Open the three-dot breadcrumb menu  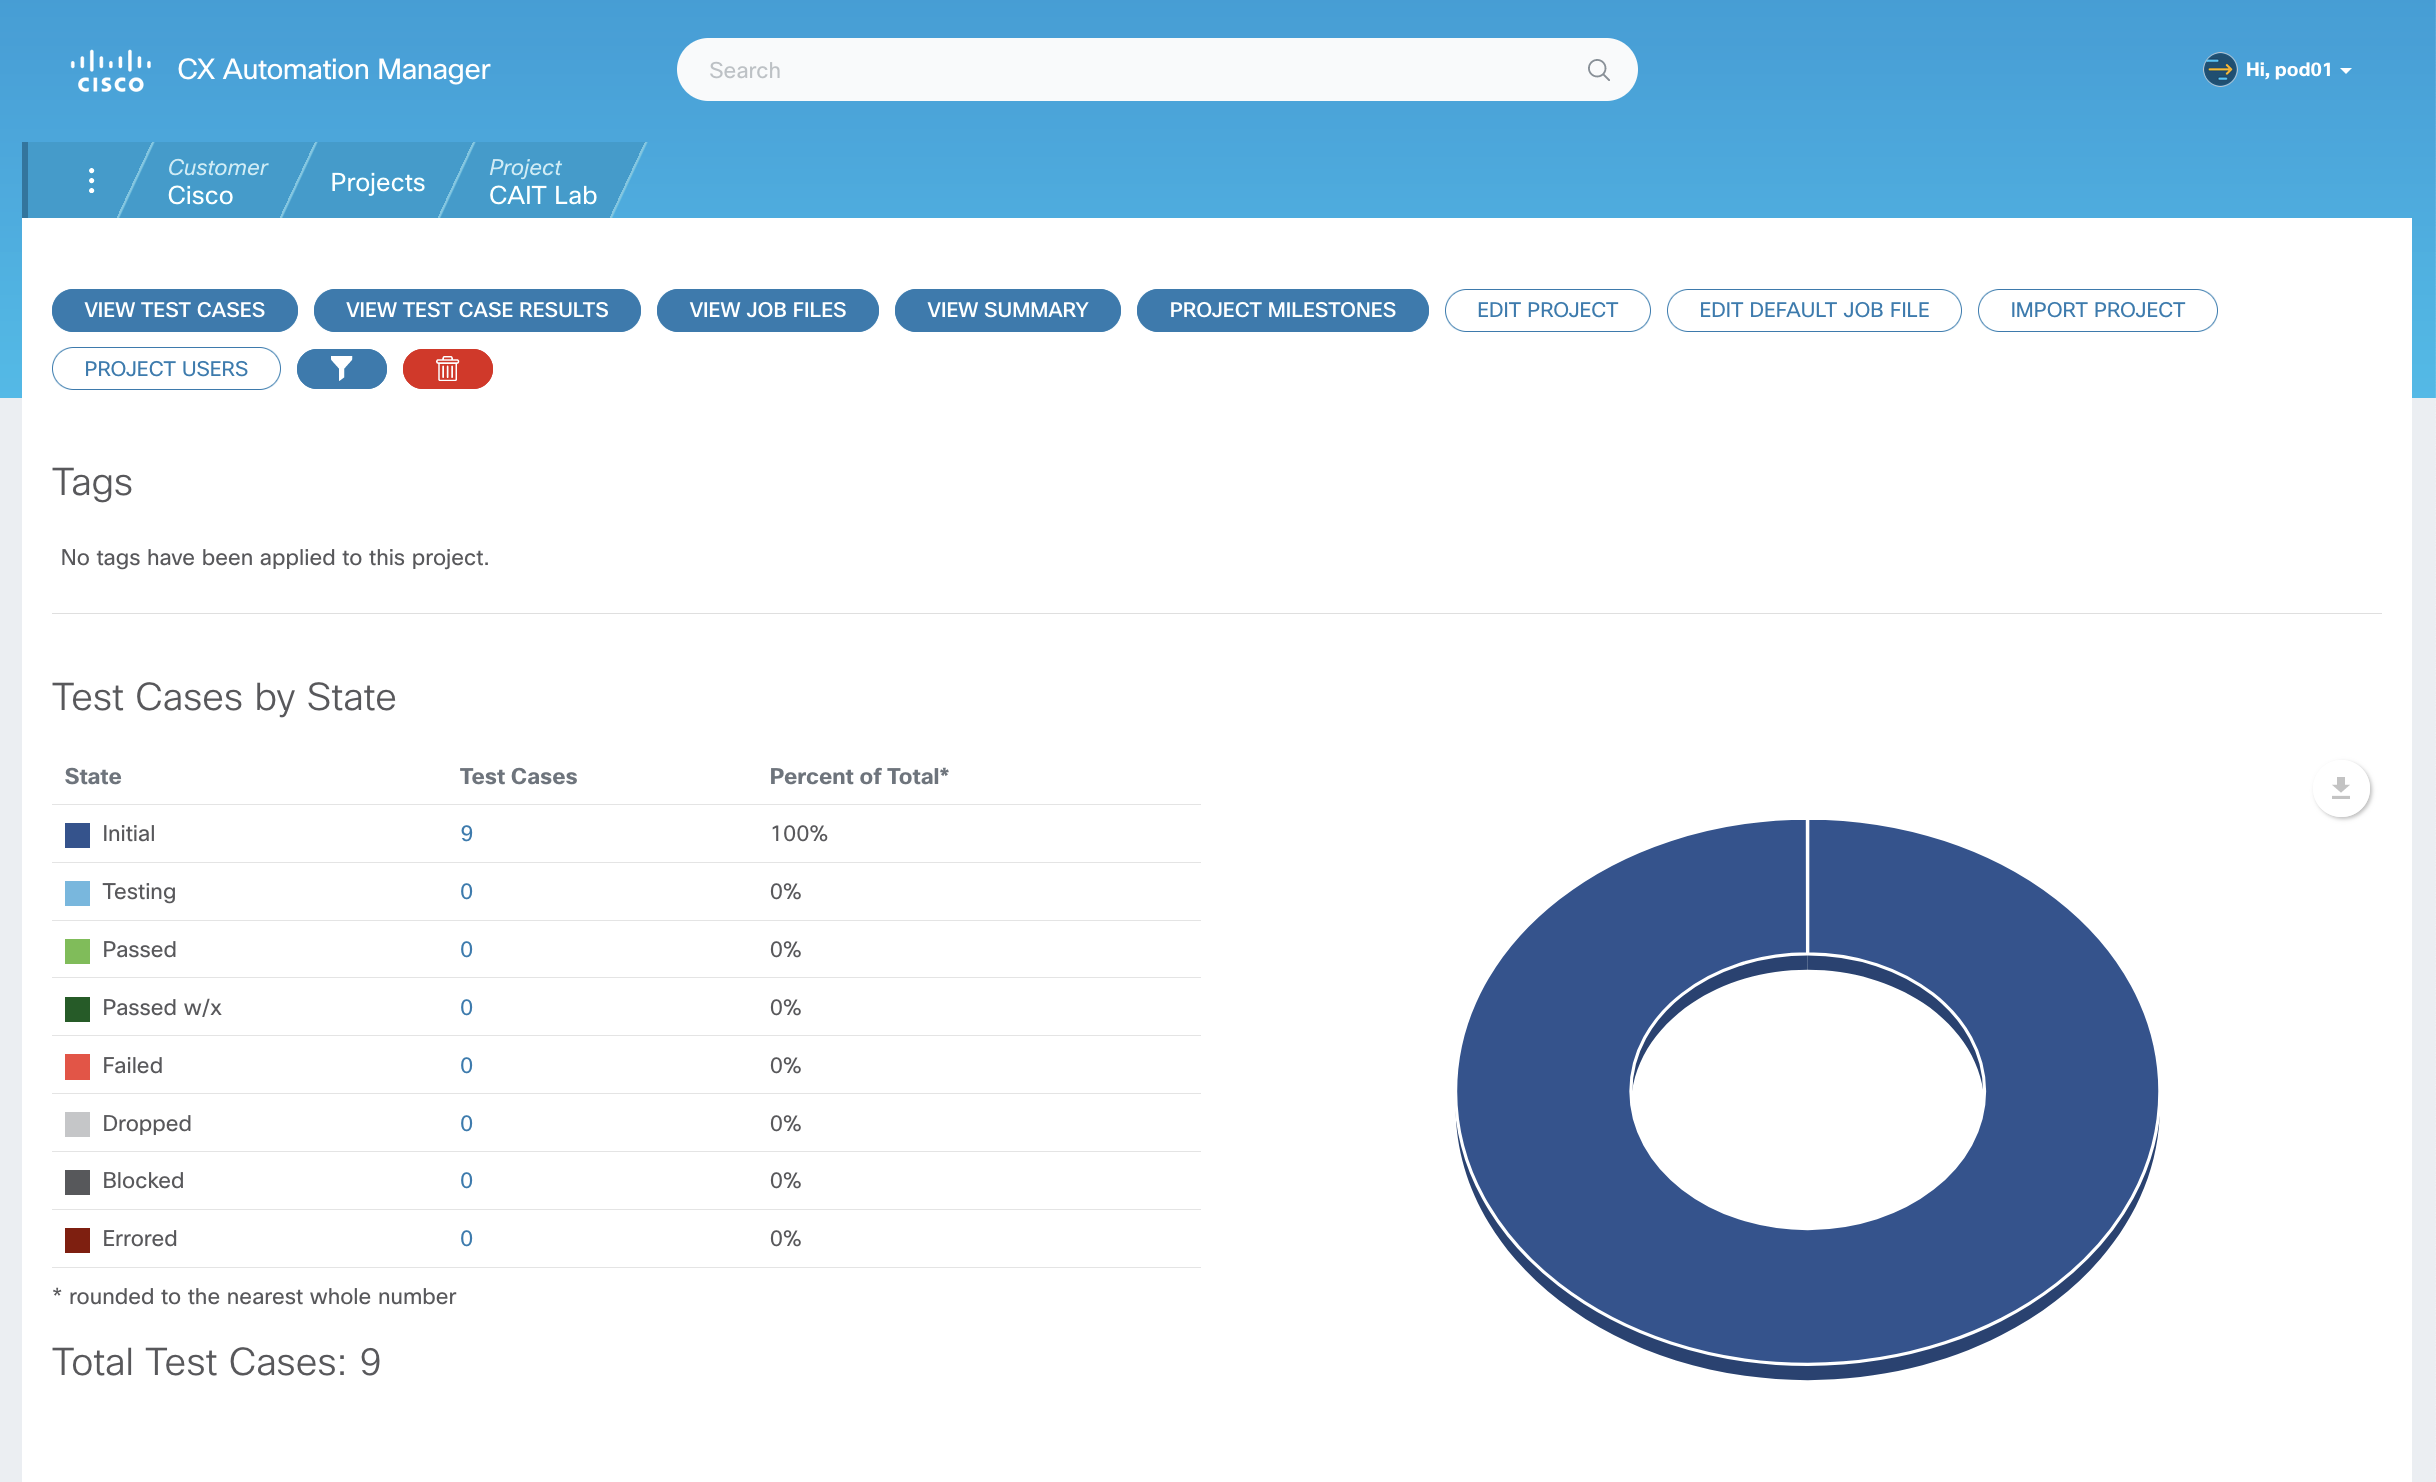91,181
